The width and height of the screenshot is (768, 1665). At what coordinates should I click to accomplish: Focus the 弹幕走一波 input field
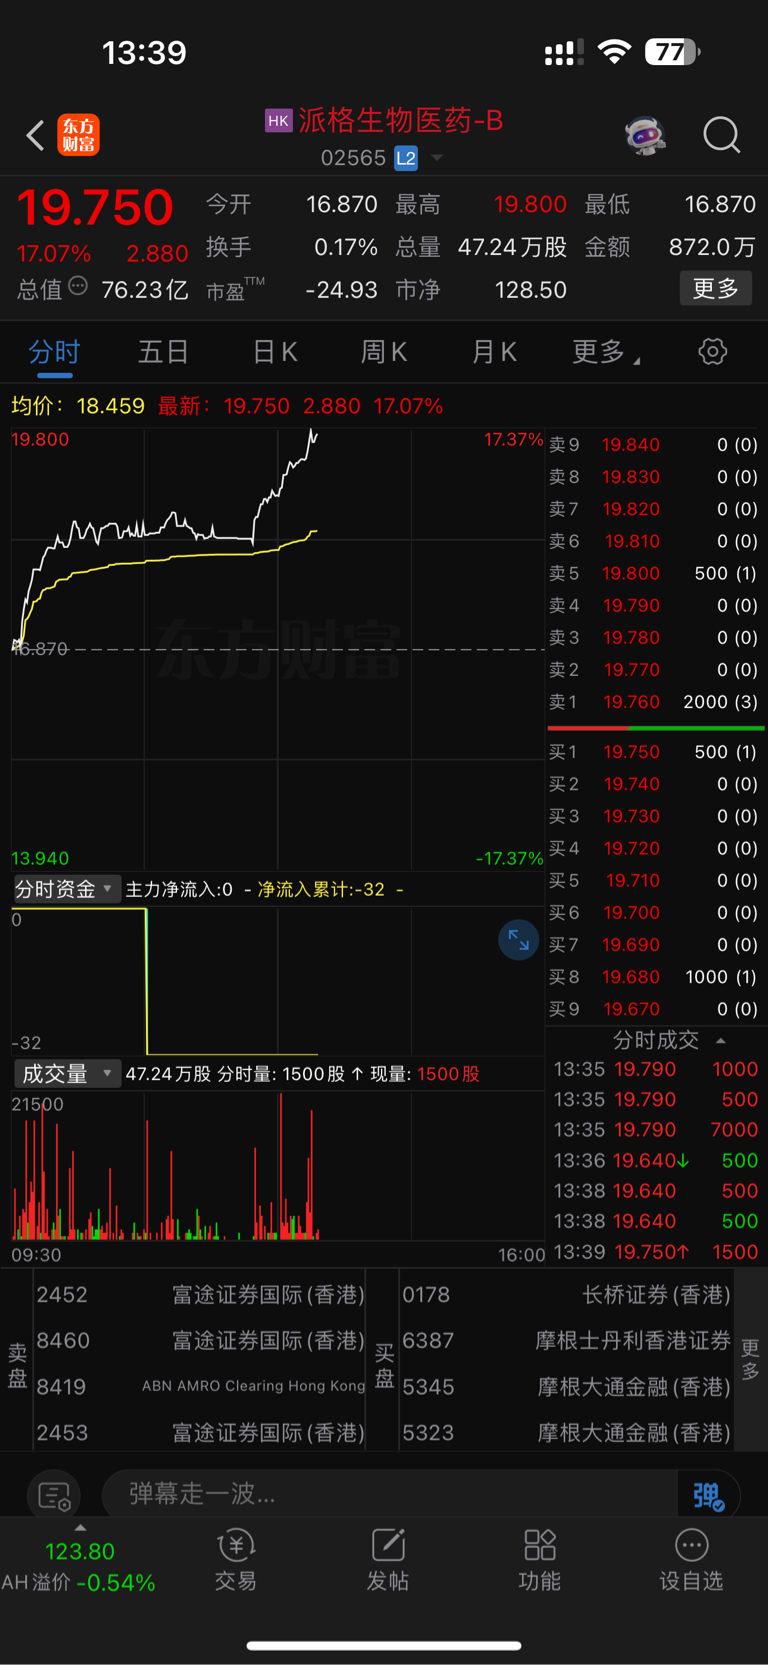(390, 1494)
